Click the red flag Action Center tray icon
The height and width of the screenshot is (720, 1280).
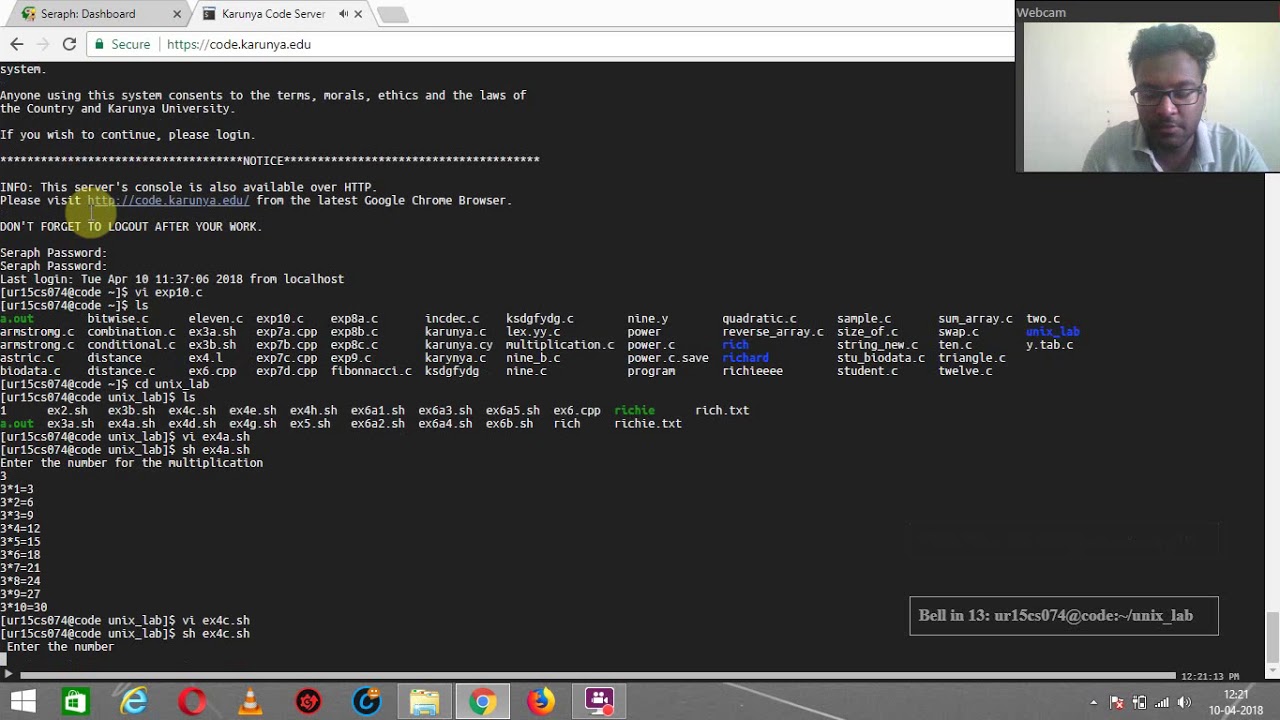1117,702
